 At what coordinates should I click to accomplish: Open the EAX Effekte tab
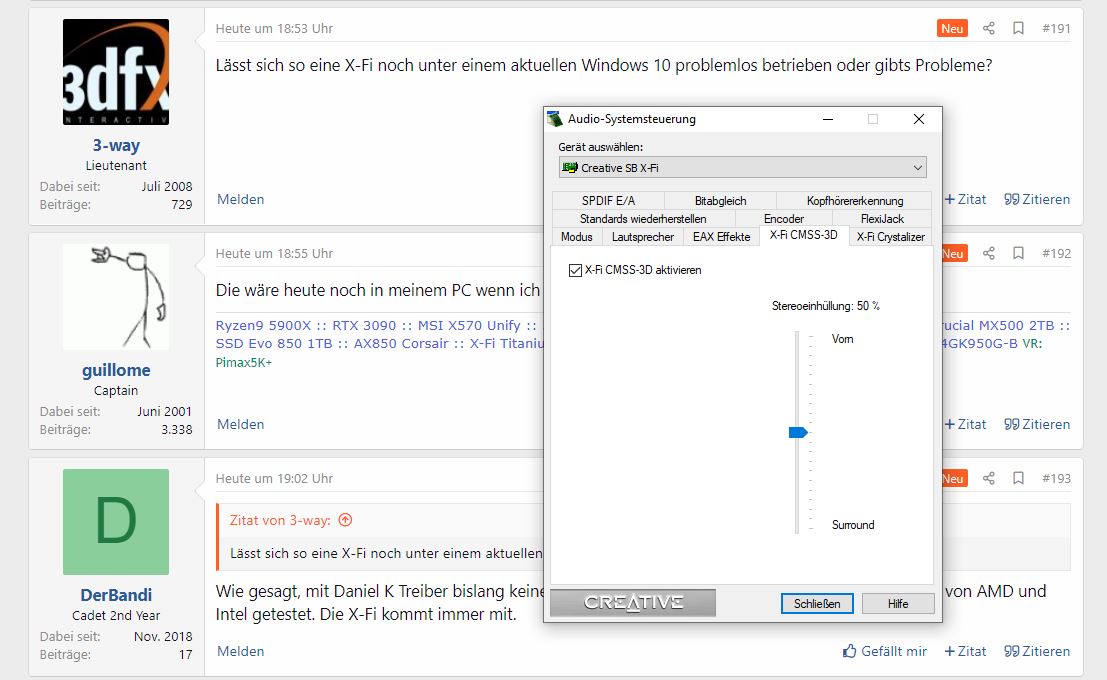click(722, 237)
